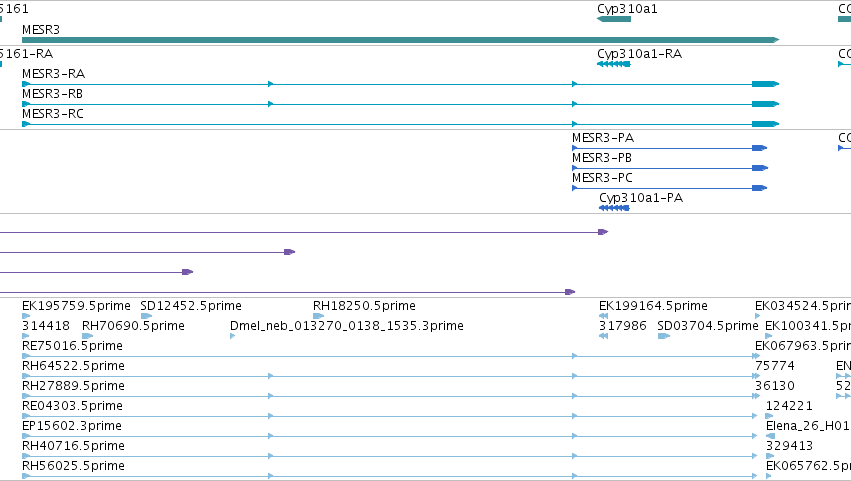Screen dimensions: 851x481
Task: Click the MESR3-PA label
Action: point(603,138)
